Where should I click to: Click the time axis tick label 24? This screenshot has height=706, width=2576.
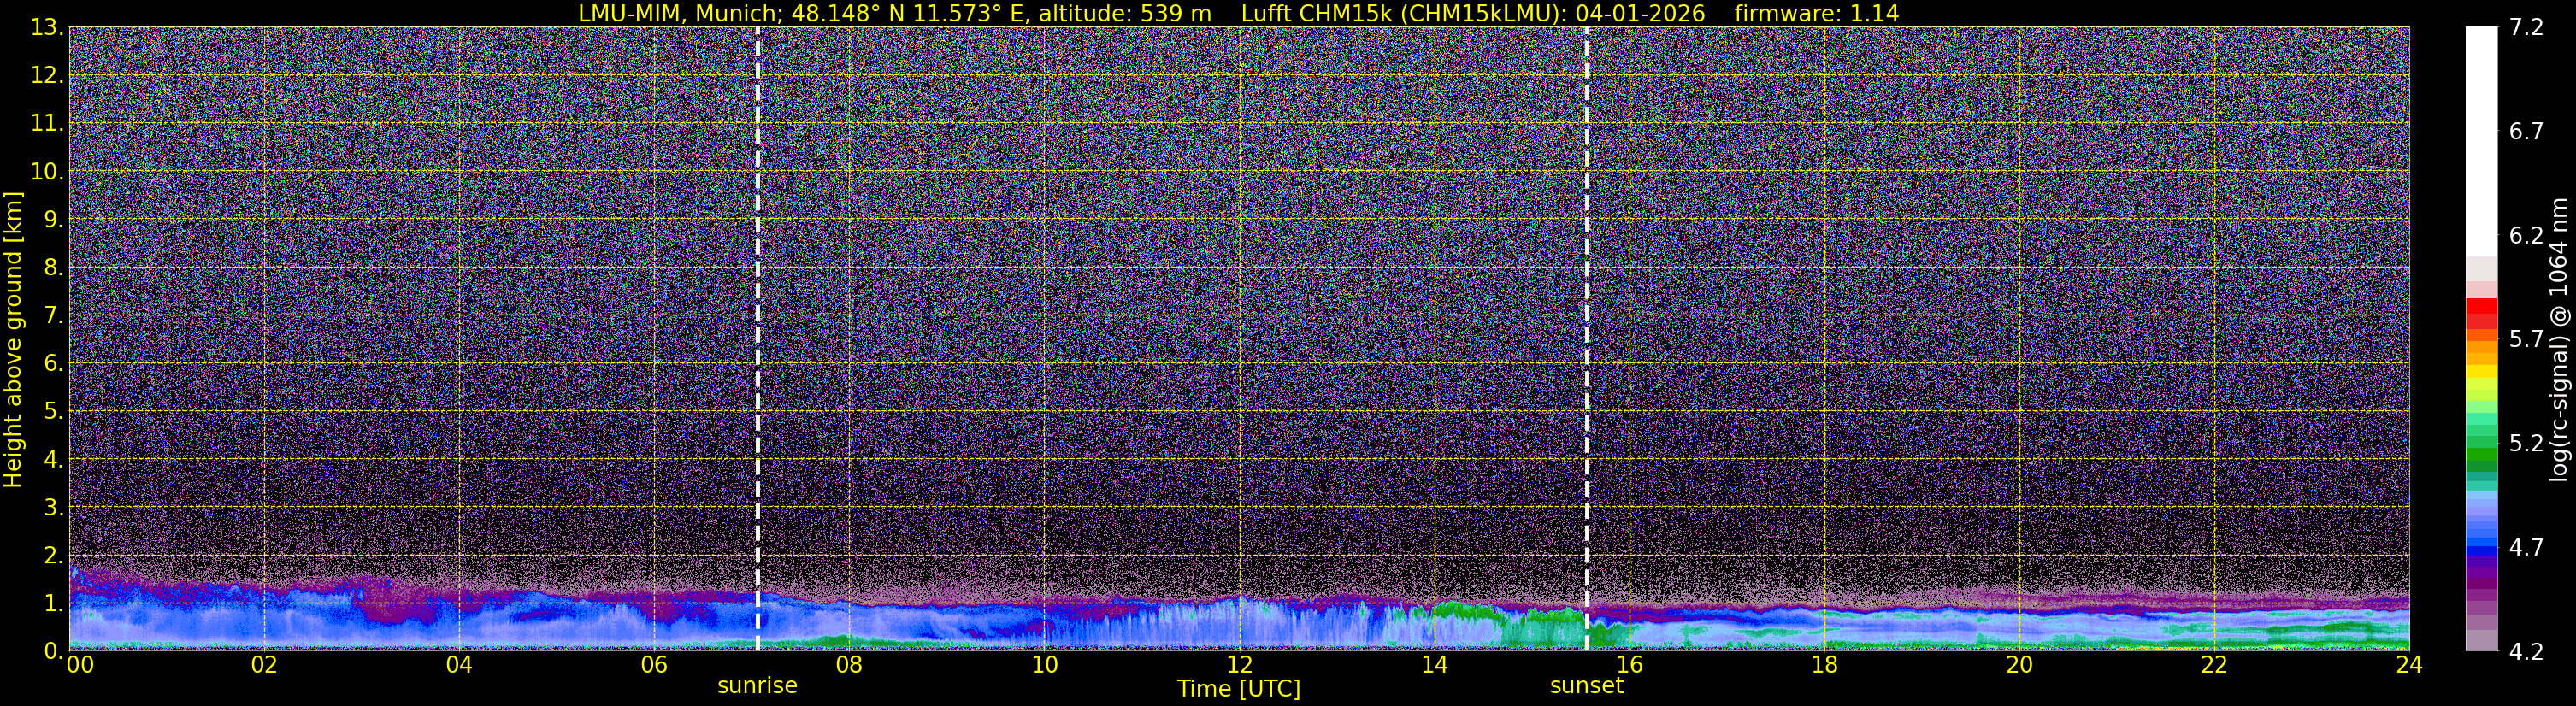(x=2409, y=666)
